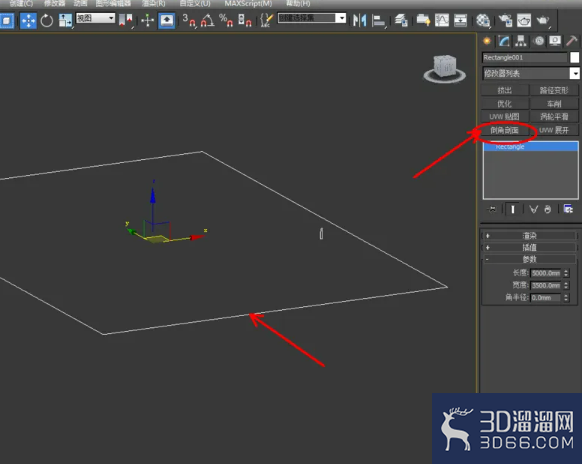Open the 帮助(H) menu
This screenshot has width=582, height=464.
coord(298,4)
